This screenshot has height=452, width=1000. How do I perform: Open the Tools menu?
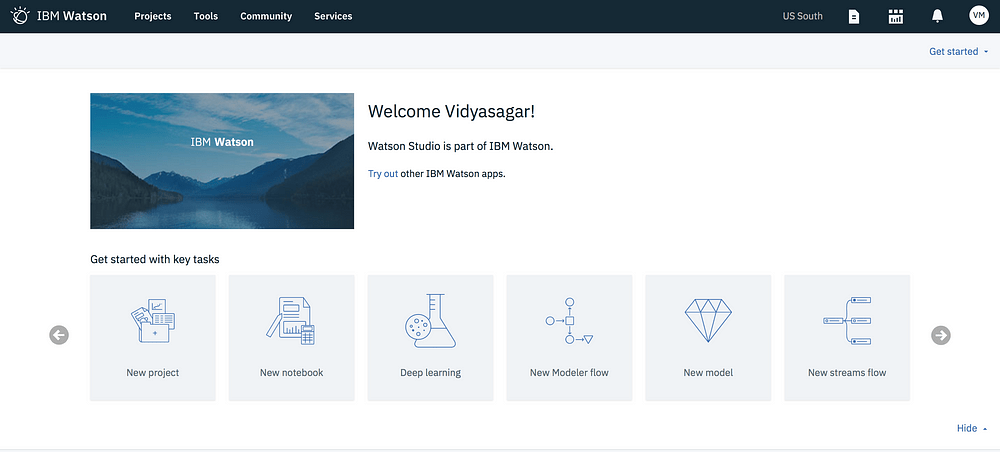tap(206, 17)
